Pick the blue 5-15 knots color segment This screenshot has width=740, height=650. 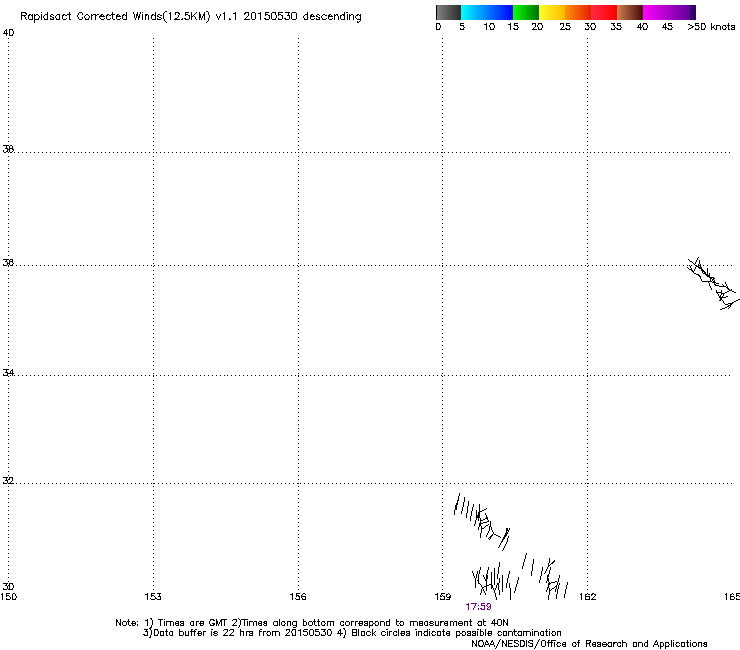coord(487,12)
